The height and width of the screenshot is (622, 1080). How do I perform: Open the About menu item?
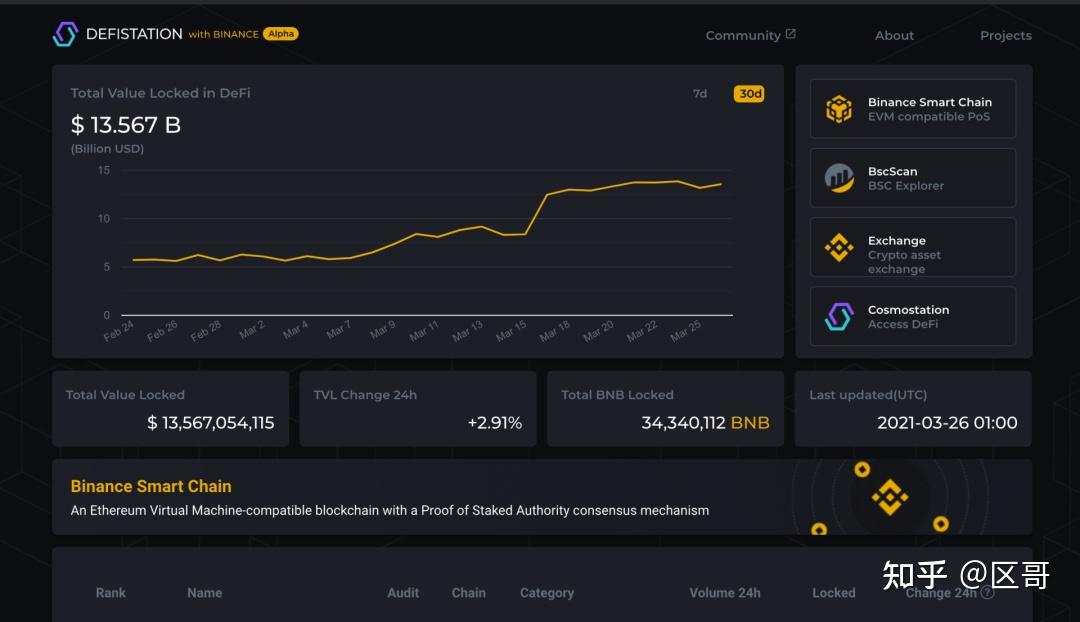tap(894, 35)
